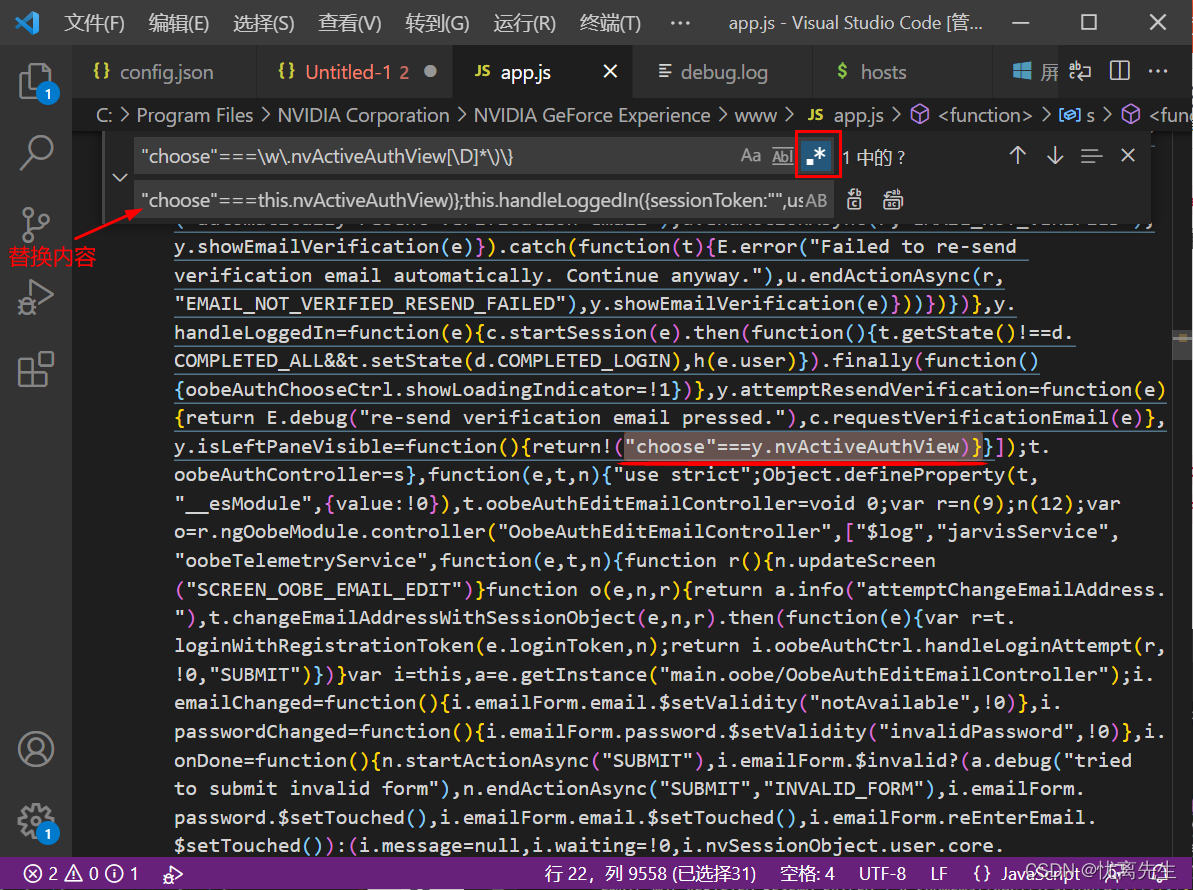Click the debug start icon in status bar
This screenshot has height=890, width=1193.
pyautogui.click(x=173, y=874)
